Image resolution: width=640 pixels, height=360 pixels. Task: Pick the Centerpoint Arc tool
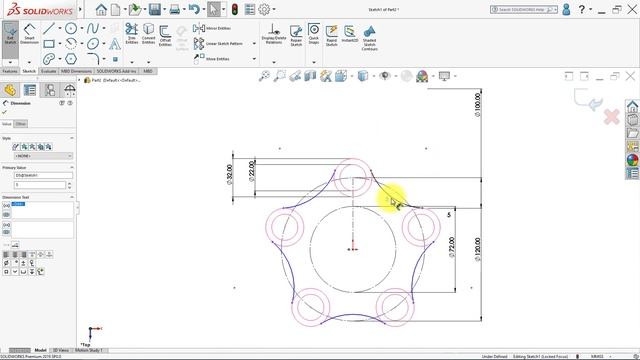(71, 43)
